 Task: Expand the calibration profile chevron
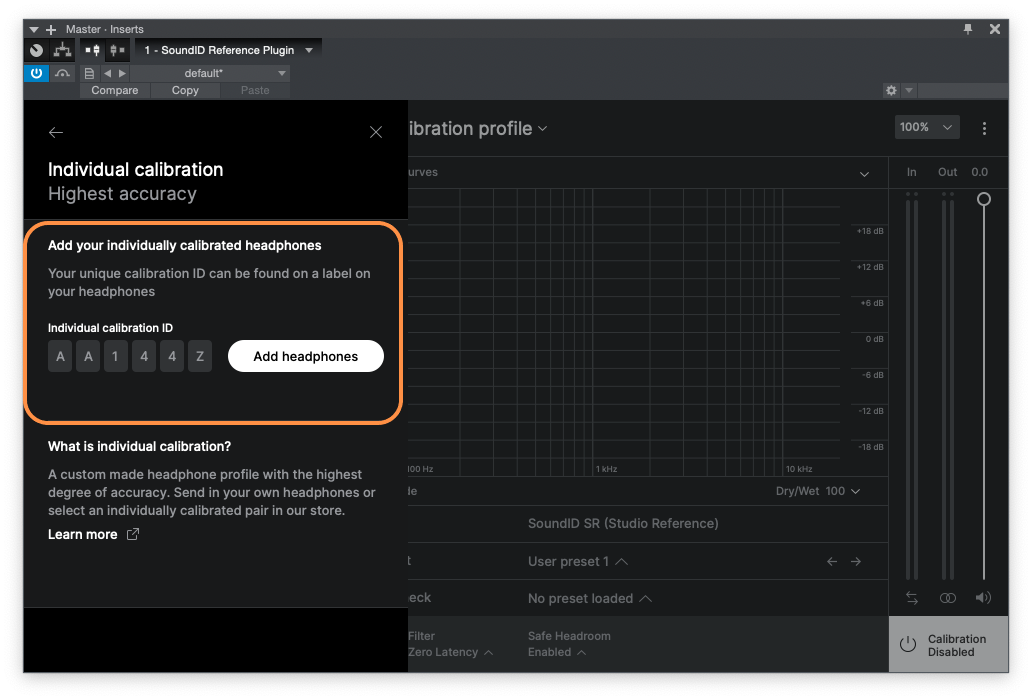click(542, 128)
